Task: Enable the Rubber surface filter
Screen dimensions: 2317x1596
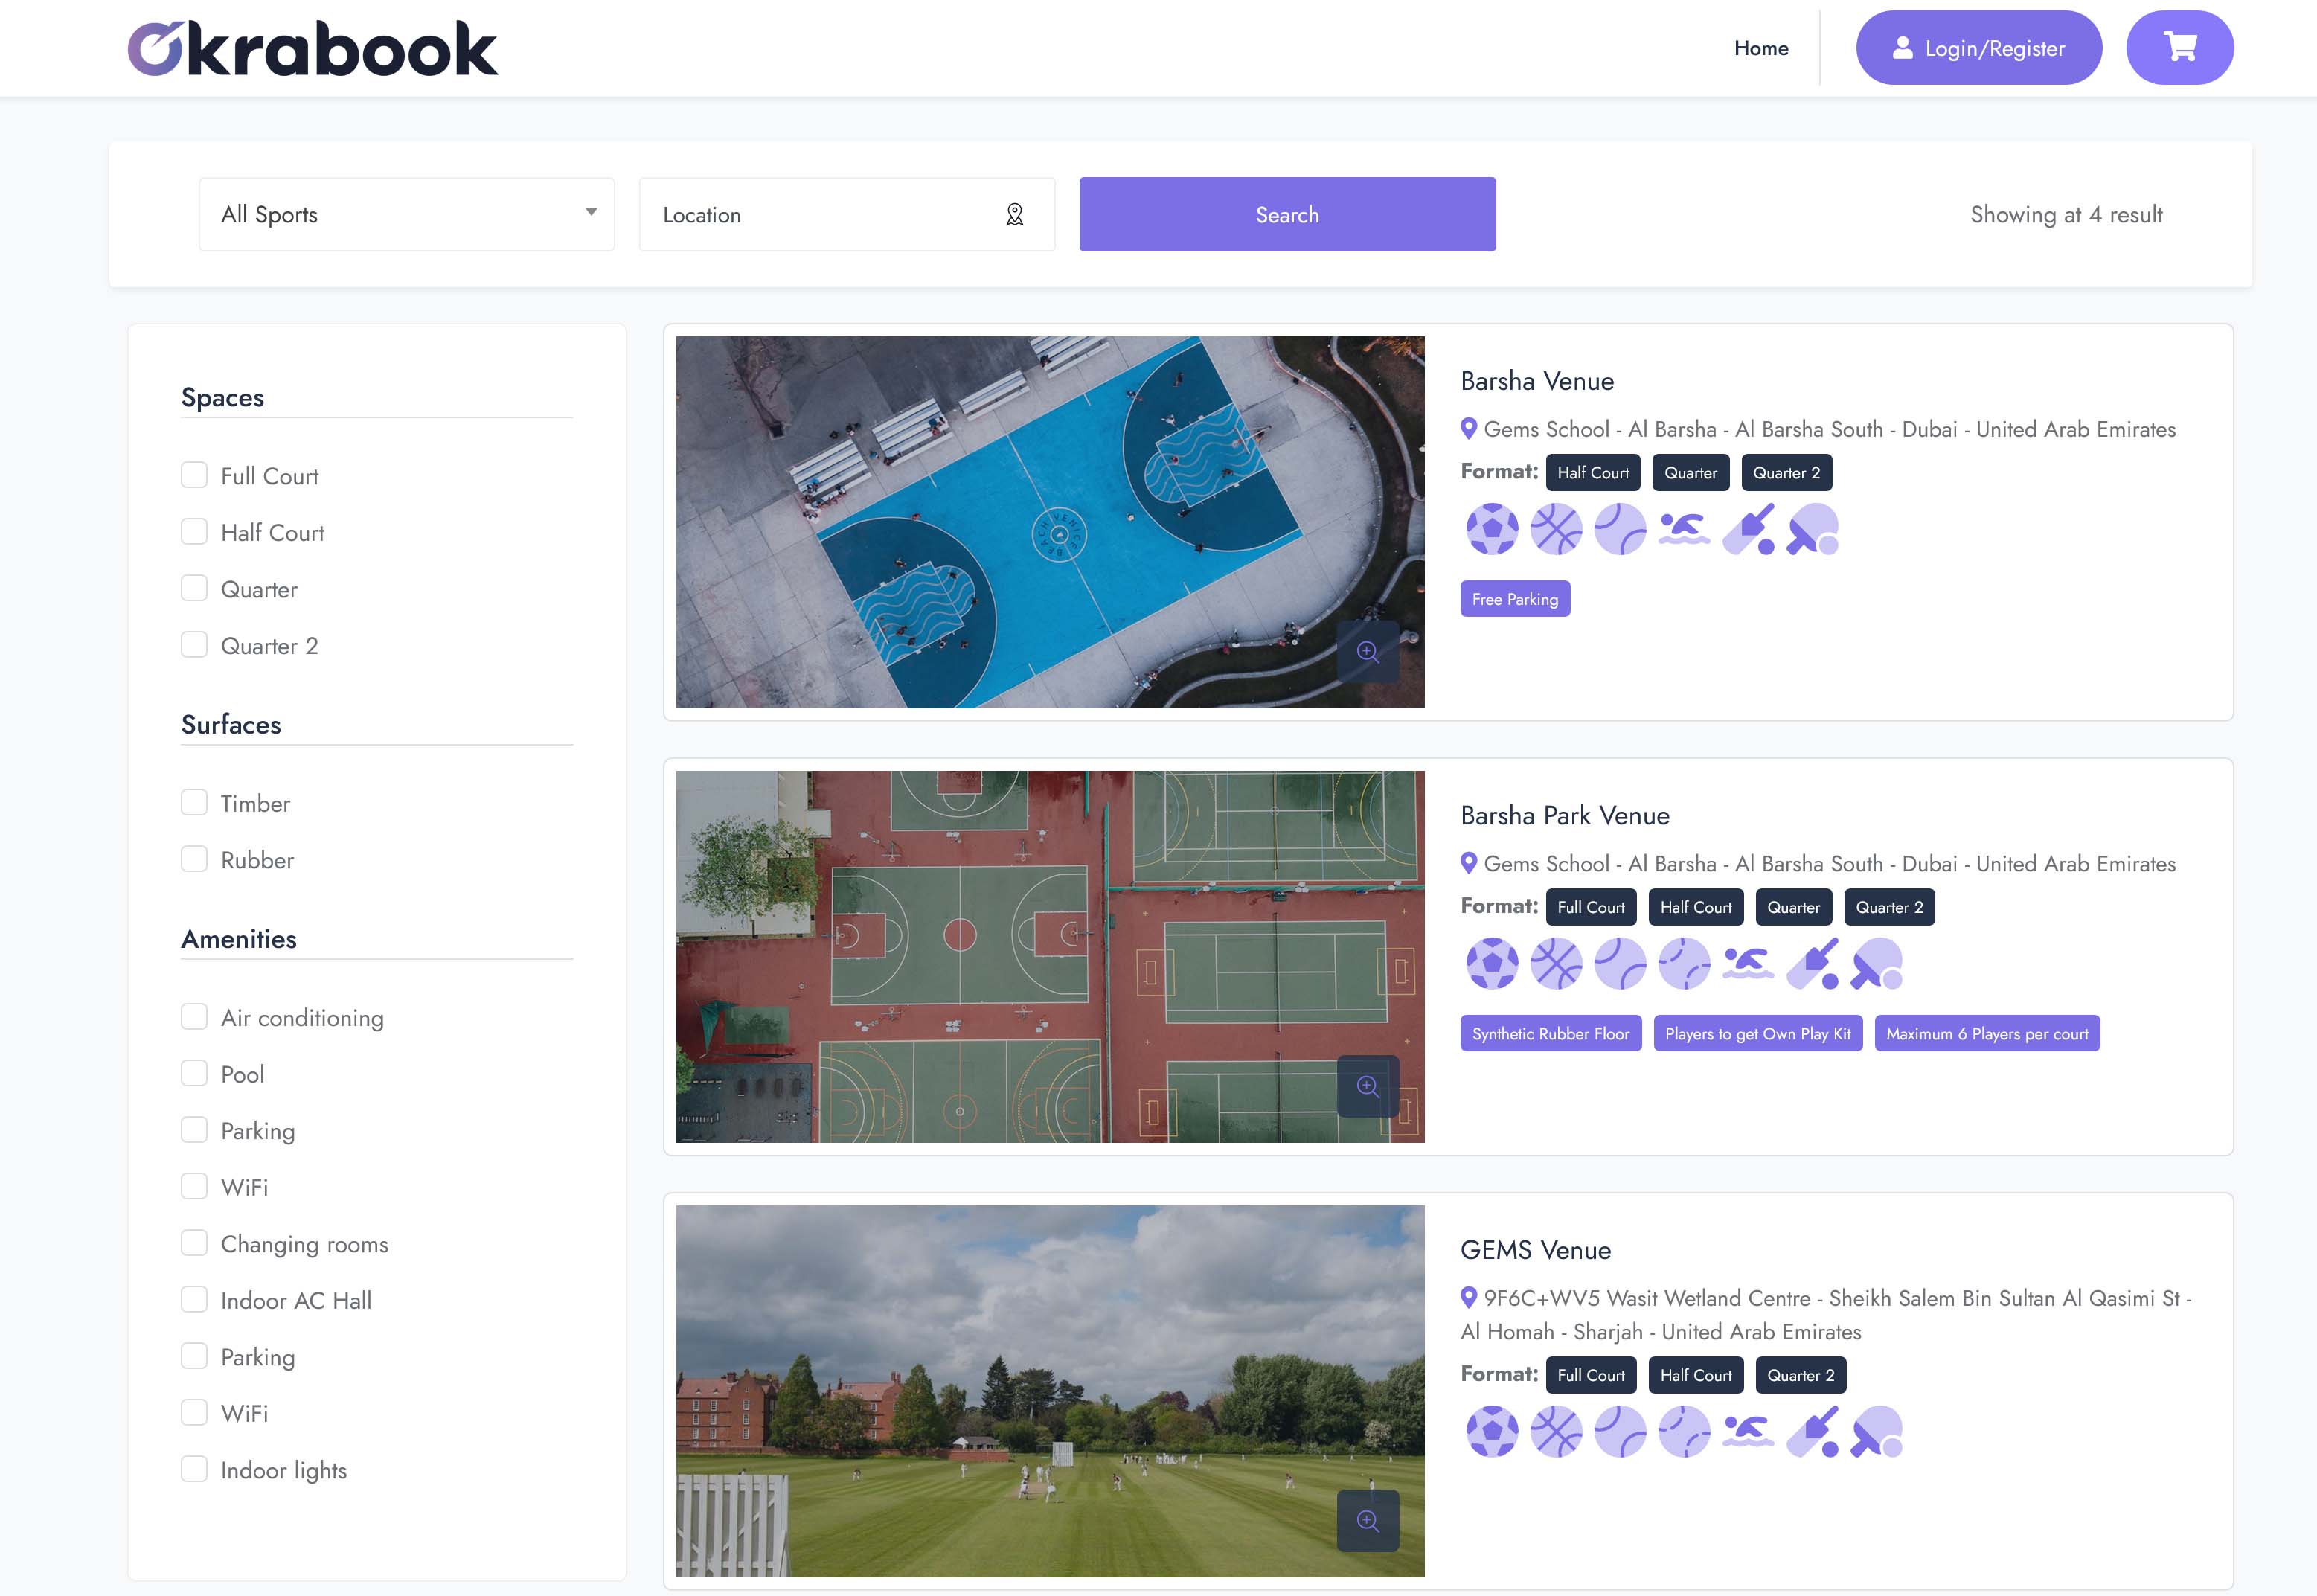Action: tap(194, 859)
